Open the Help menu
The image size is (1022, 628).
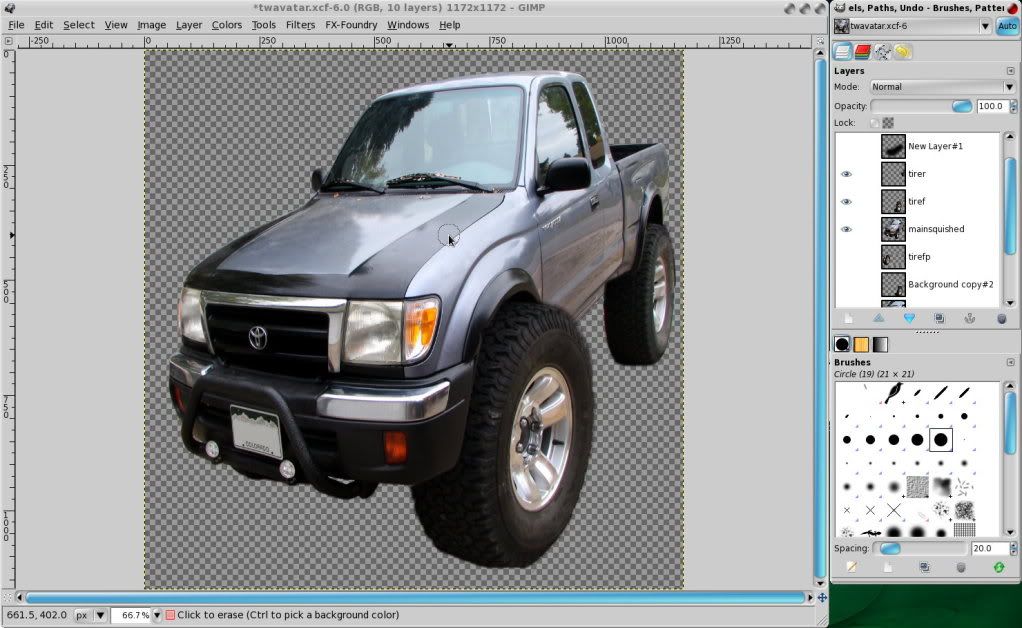pos(450,25)
